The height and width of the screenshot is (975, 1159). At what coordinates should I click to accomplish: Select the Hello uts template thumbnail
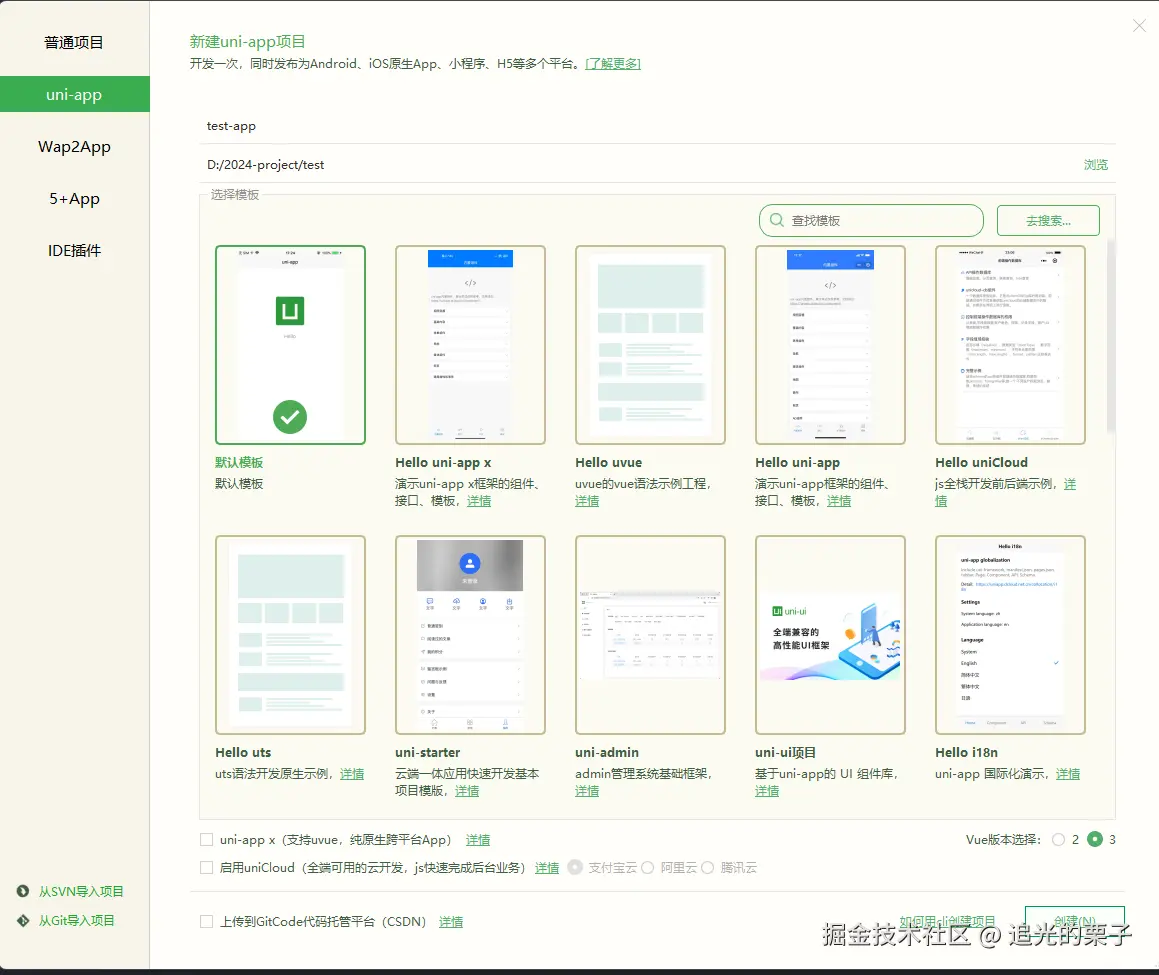tap(290, 635)
